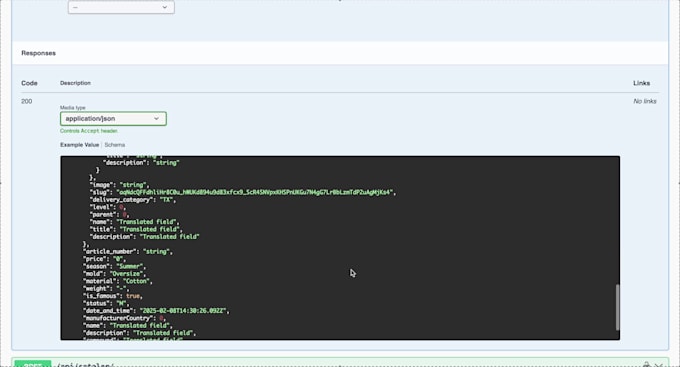Click the "status": "M" line
The image size is (680, 367).
106,303
